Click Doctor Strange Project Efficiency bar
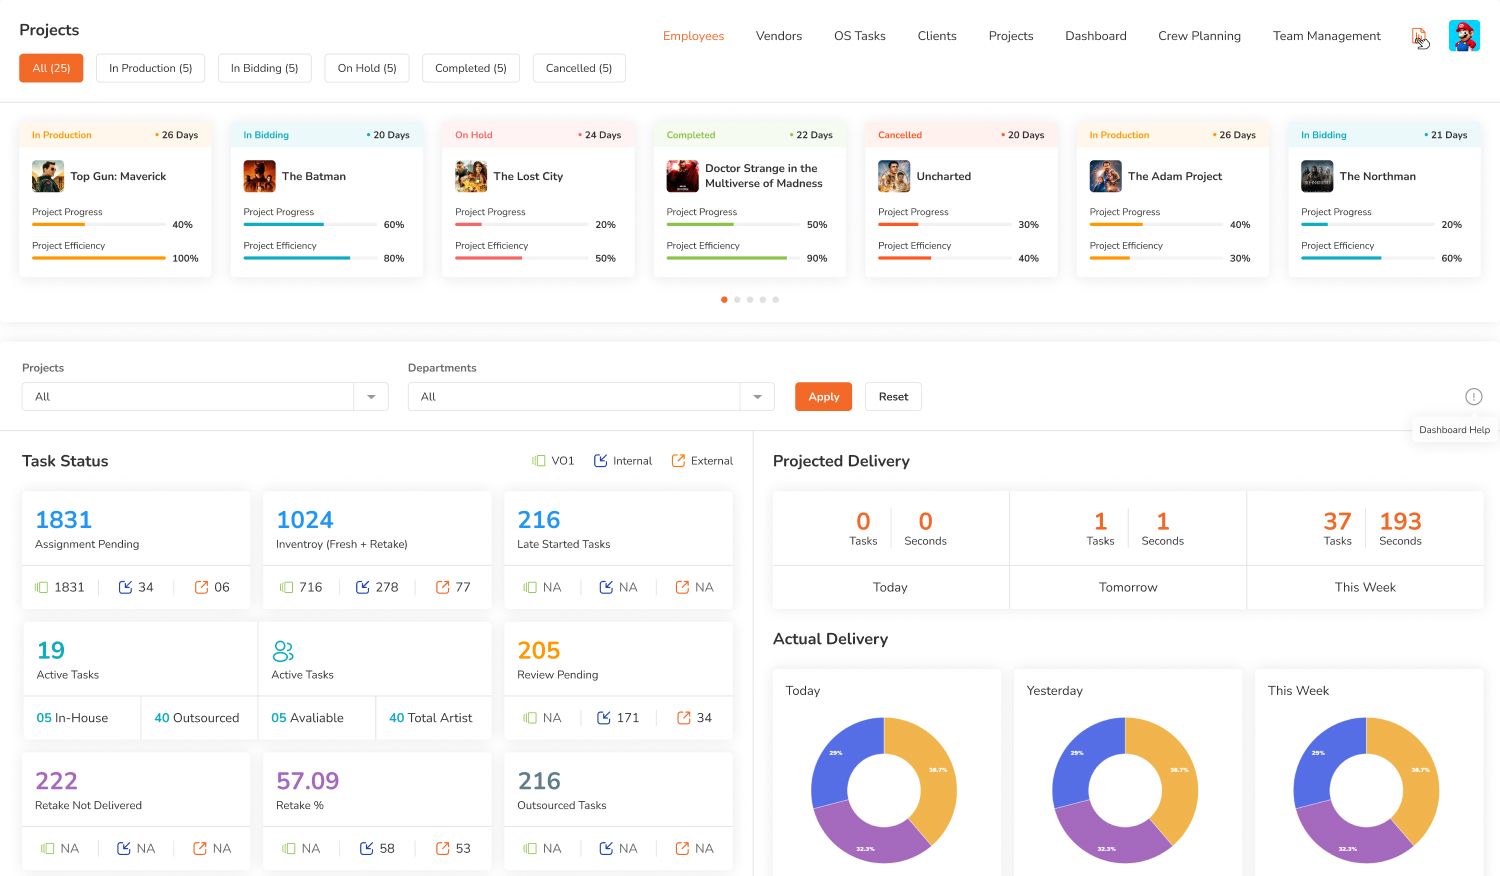This screenshot has height=876, width=1500. 733,258
